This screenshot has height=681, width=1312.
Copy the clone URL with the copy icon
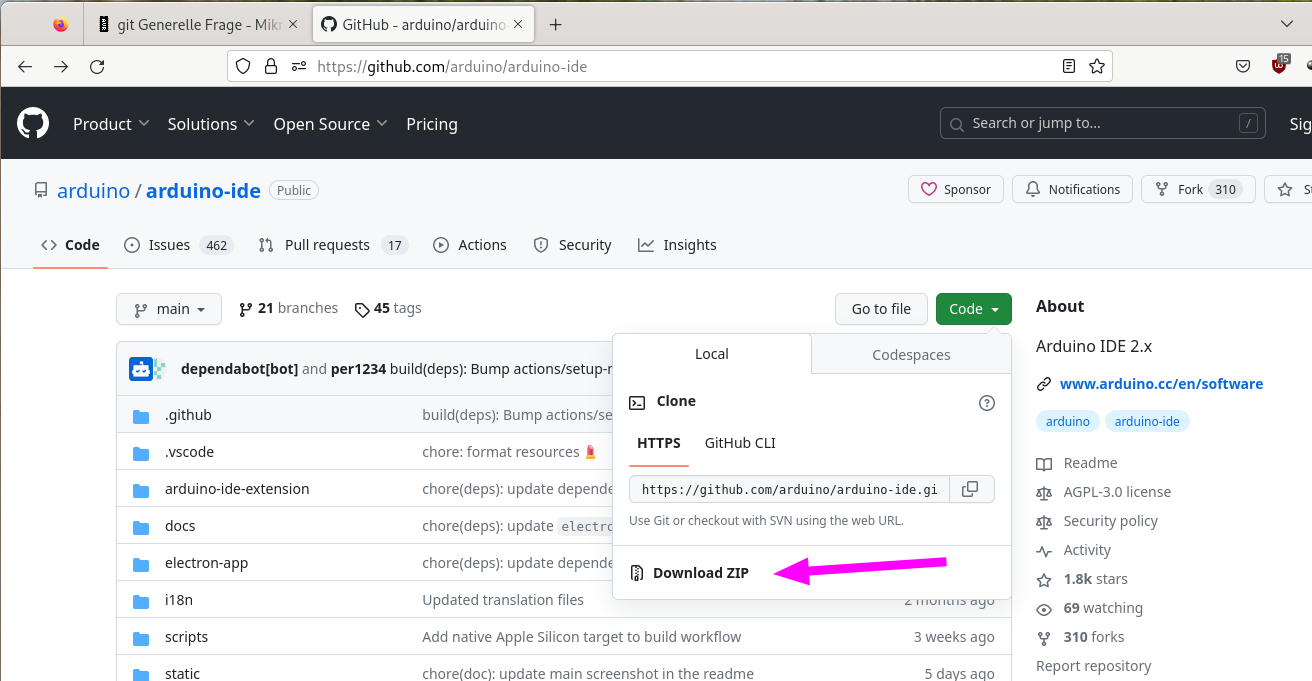(969, 489)
